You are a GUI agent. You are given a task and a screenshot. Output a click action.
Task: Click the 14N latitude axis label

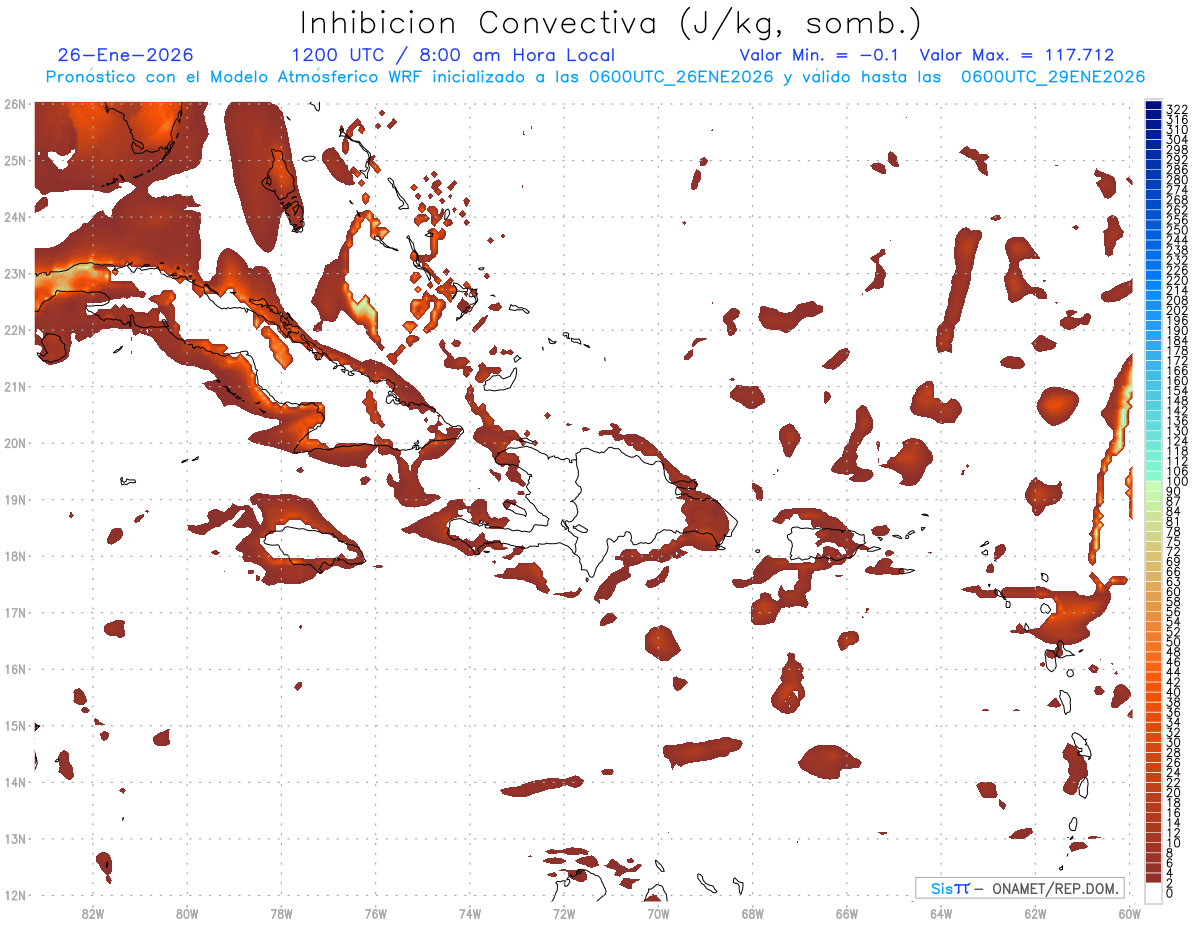(14, 782)
